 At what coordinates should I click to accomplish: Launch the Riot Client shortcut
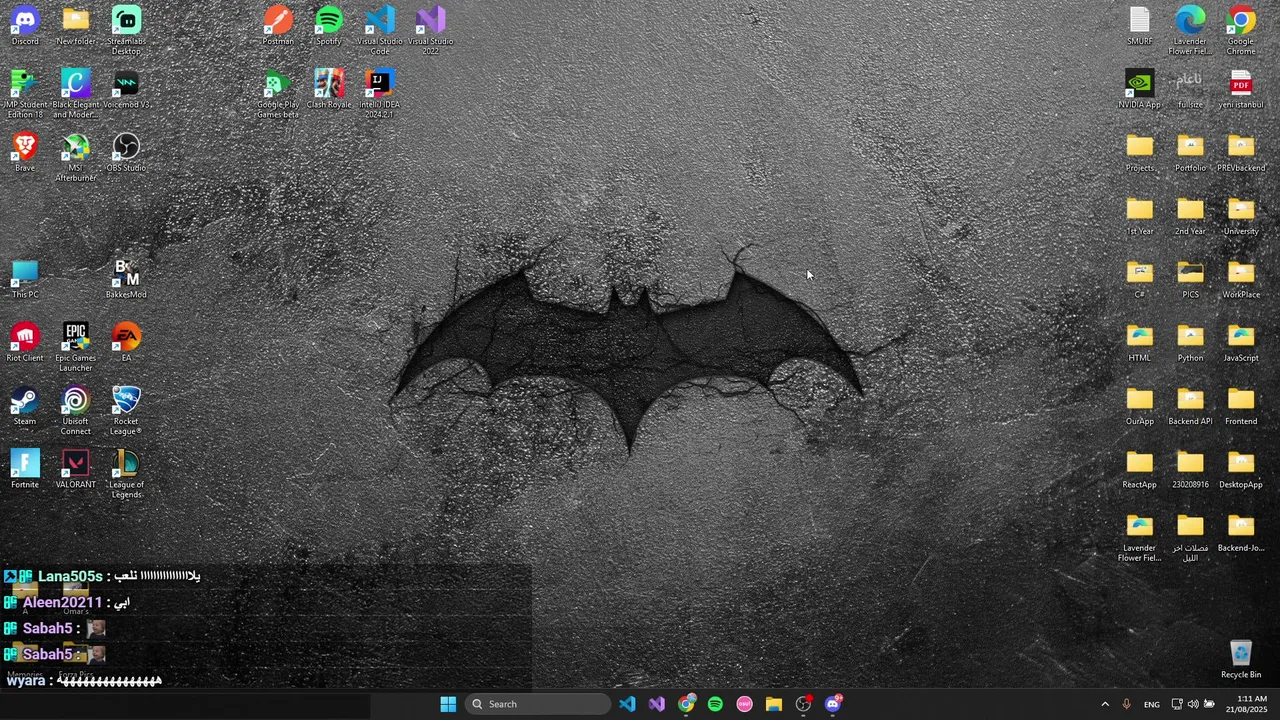click(25, 342)
